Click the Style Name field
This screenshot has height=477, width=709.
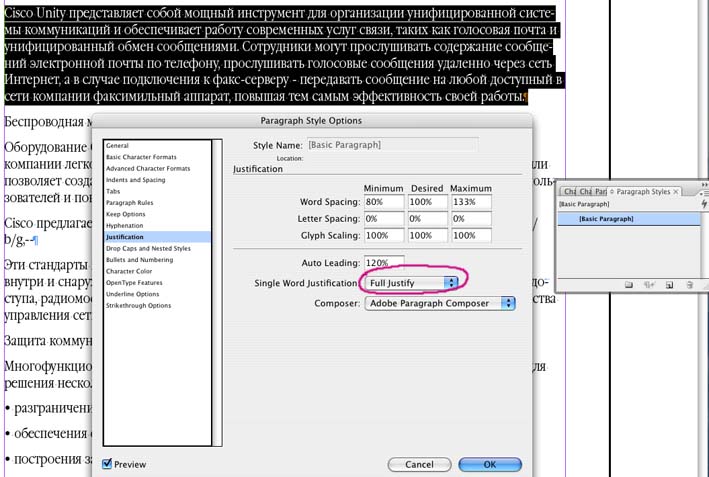tap(392, 145)
